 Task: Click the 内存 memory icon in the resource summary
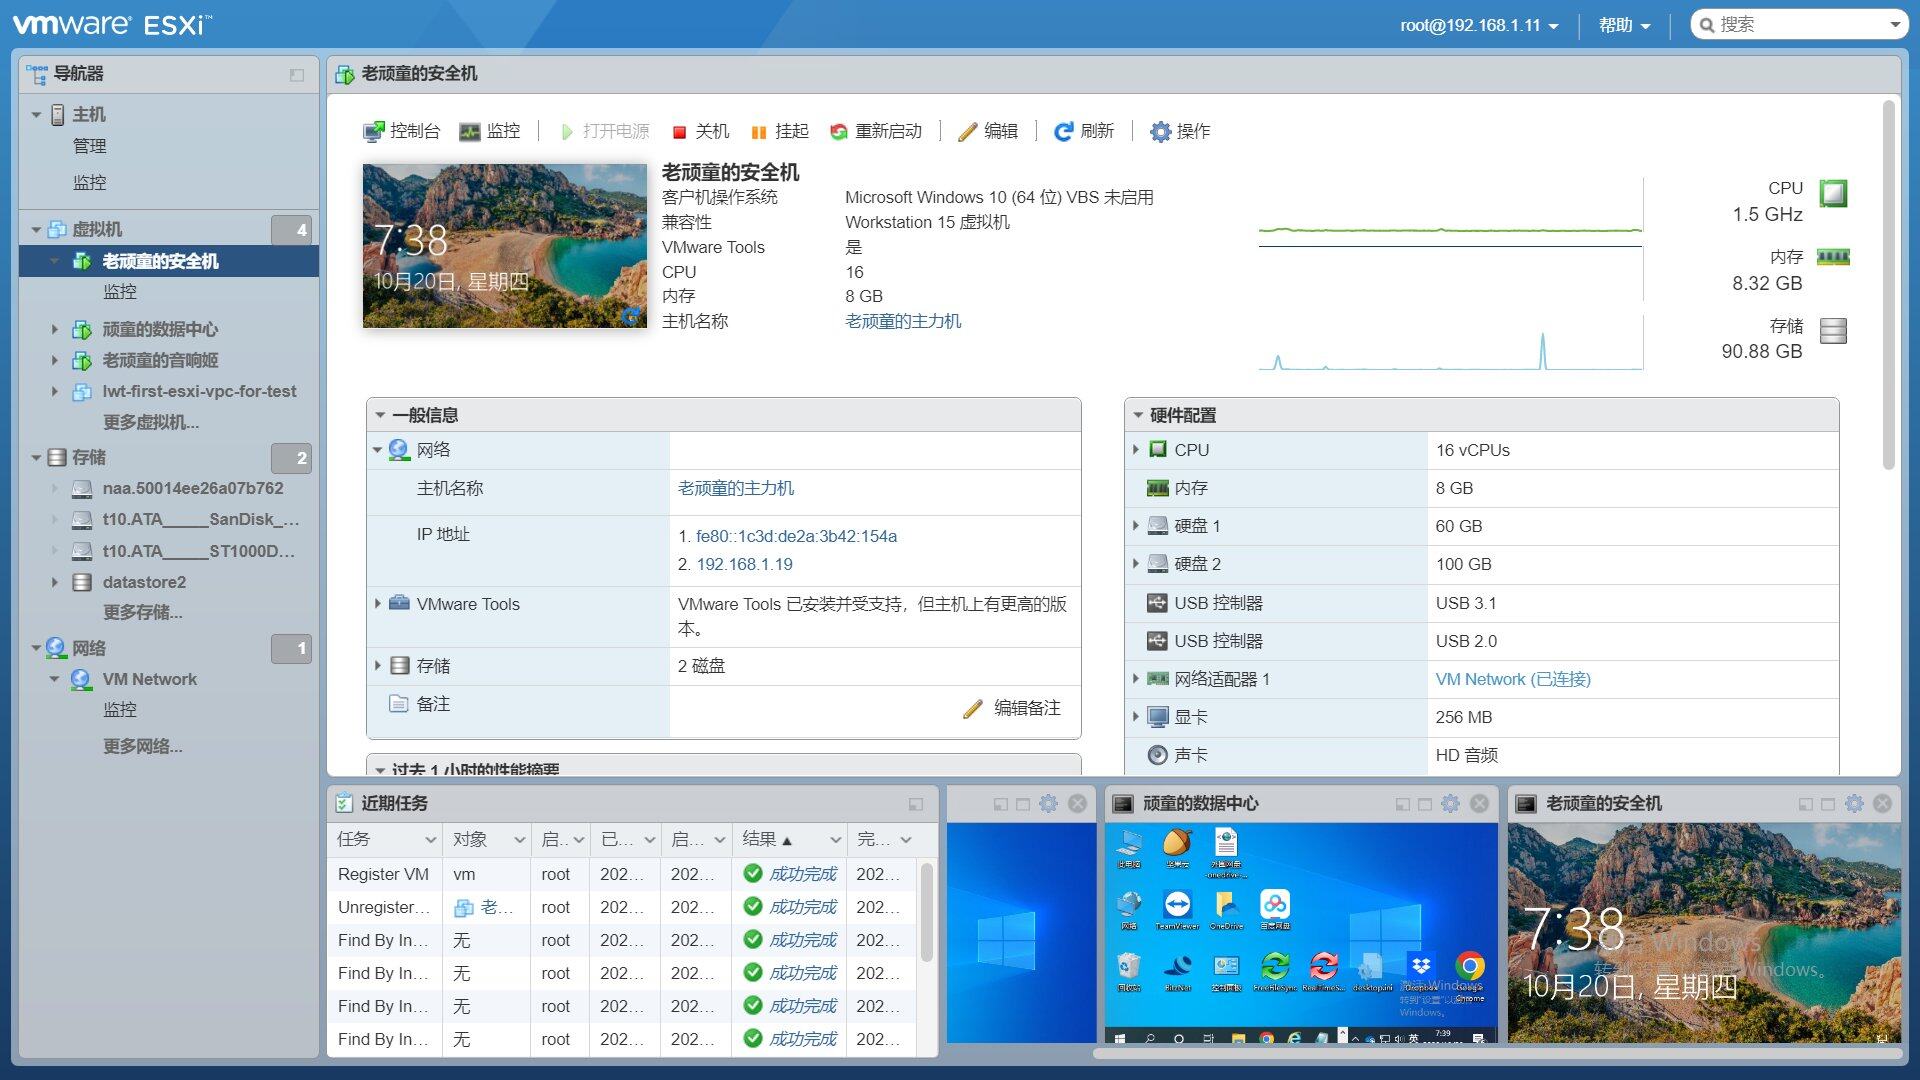coord(1833,257)
